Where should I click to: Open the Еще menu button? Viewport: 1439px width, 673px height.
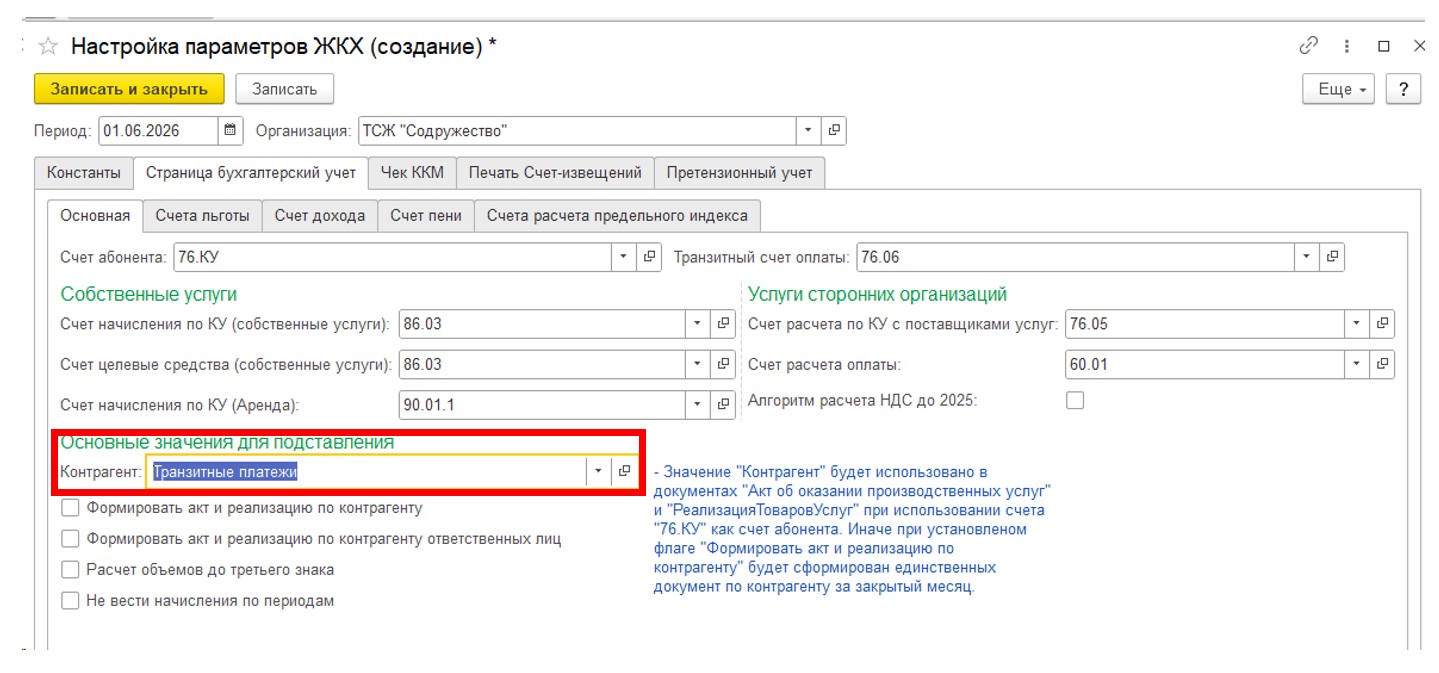pyautogui.click(x=1339, y=89)
